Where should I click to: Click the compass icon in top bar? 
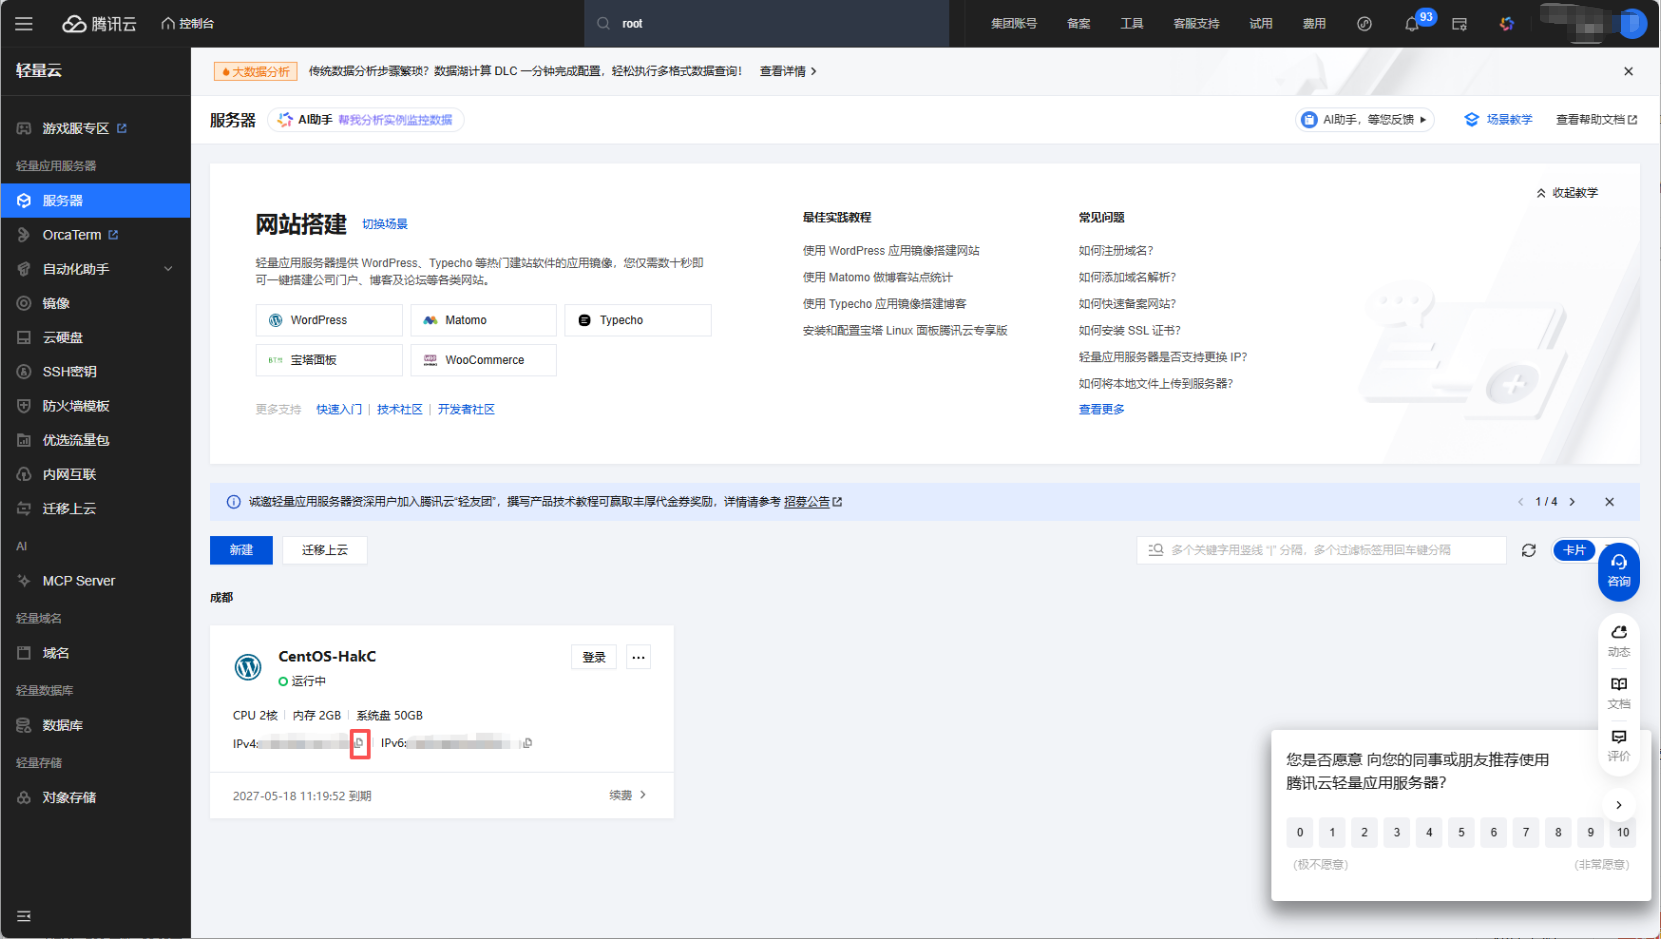click(x=1364, y=24)
